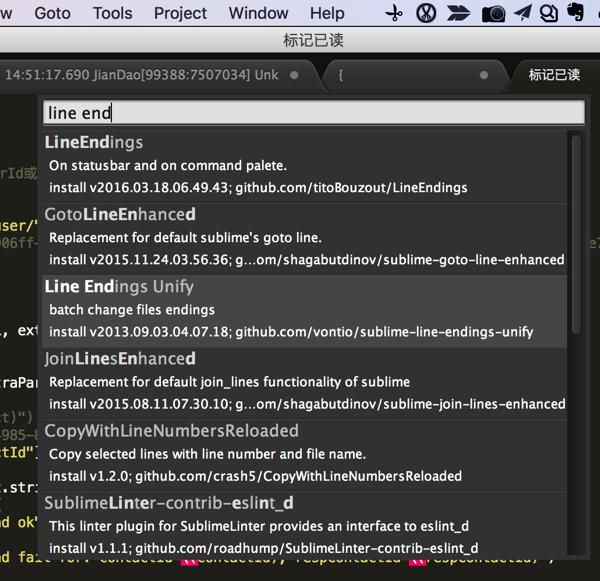Viewport: 600px width, 581px height.
Task: Click the double-arrow menu bar icon
Action: [459, 14]
